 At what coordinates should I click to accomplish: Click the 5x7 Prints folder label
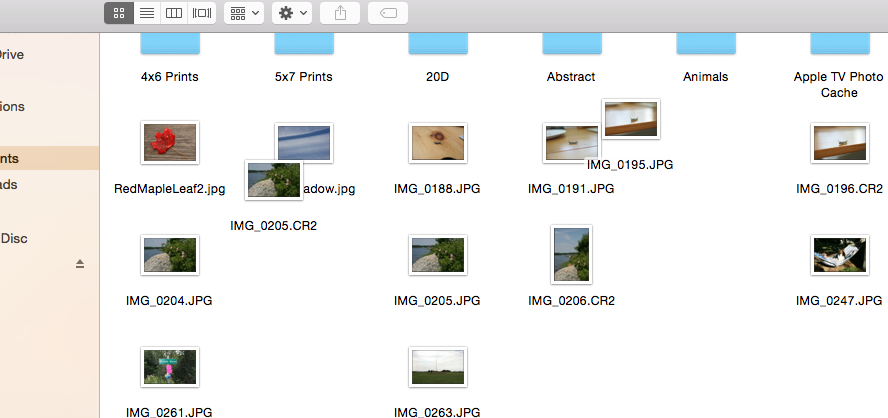pos(304,76)
